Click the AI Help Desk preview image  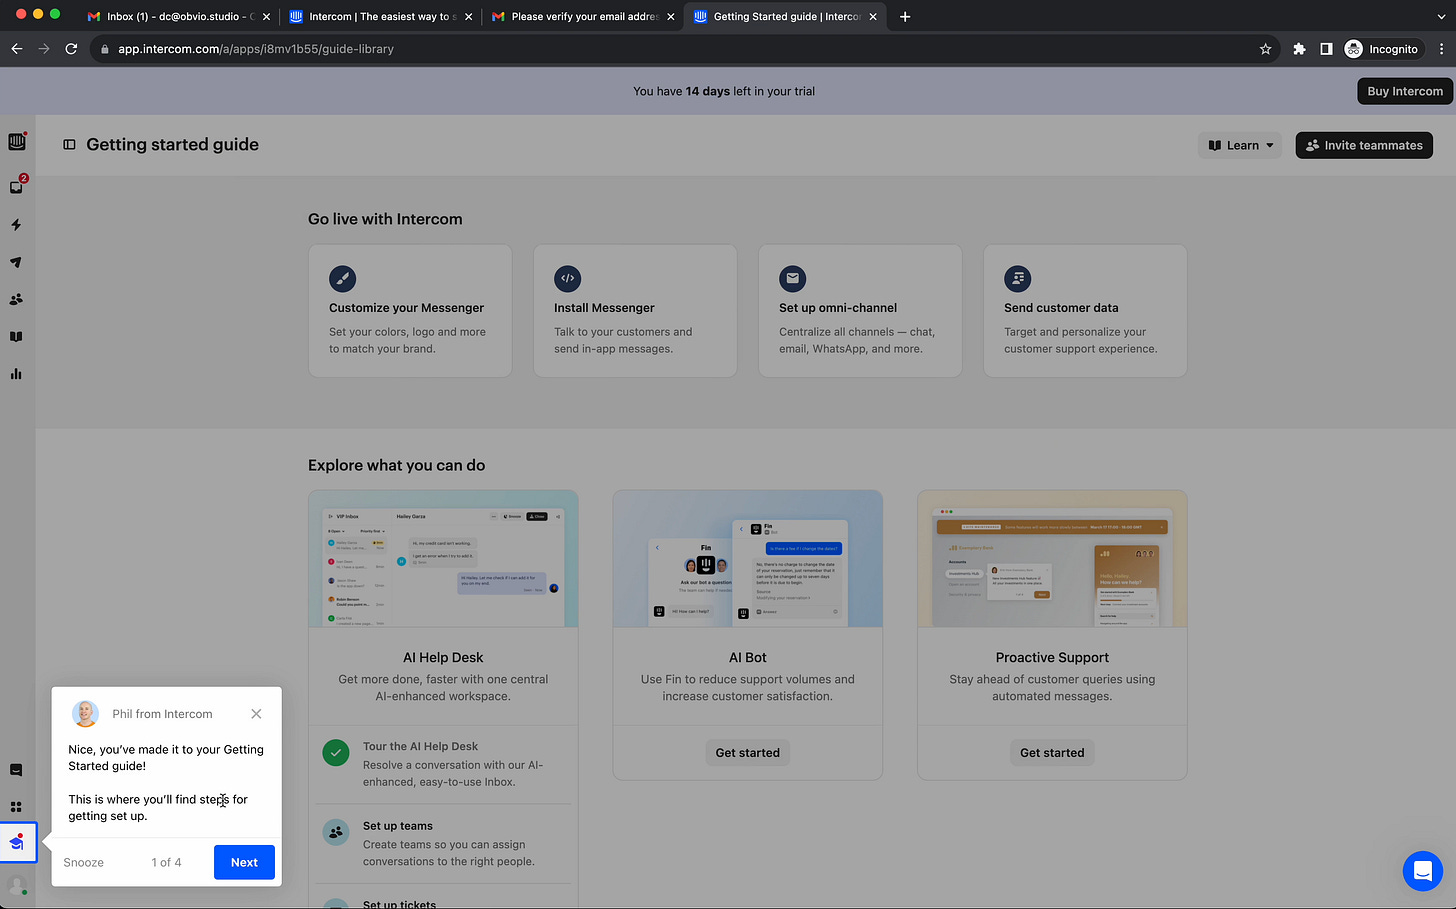point(443,559)
